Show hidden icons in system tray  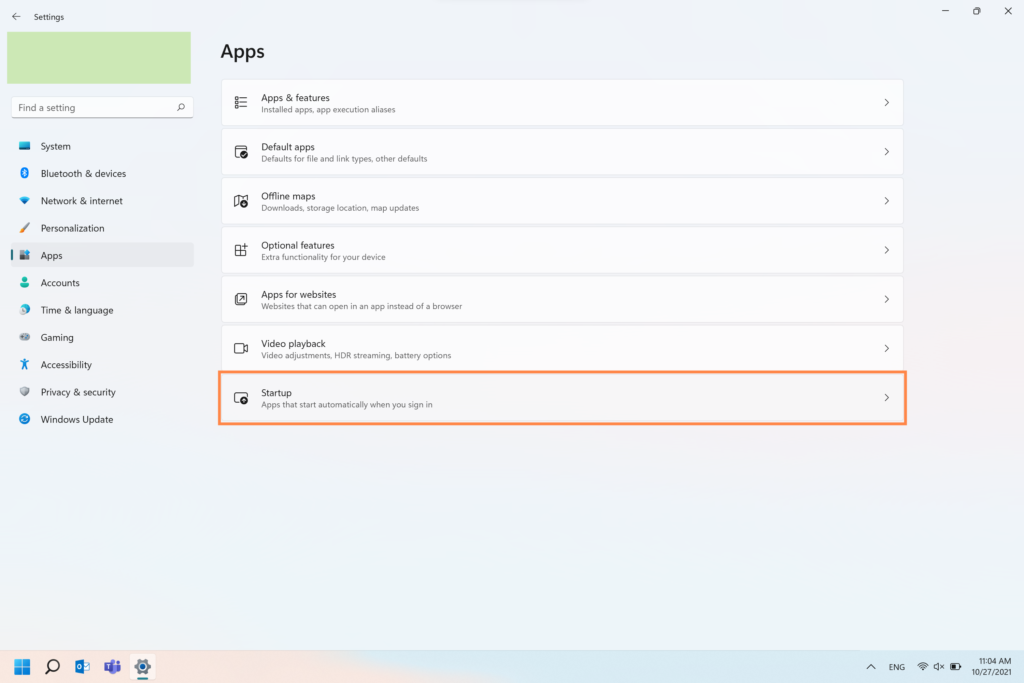(x=870, y=667)
